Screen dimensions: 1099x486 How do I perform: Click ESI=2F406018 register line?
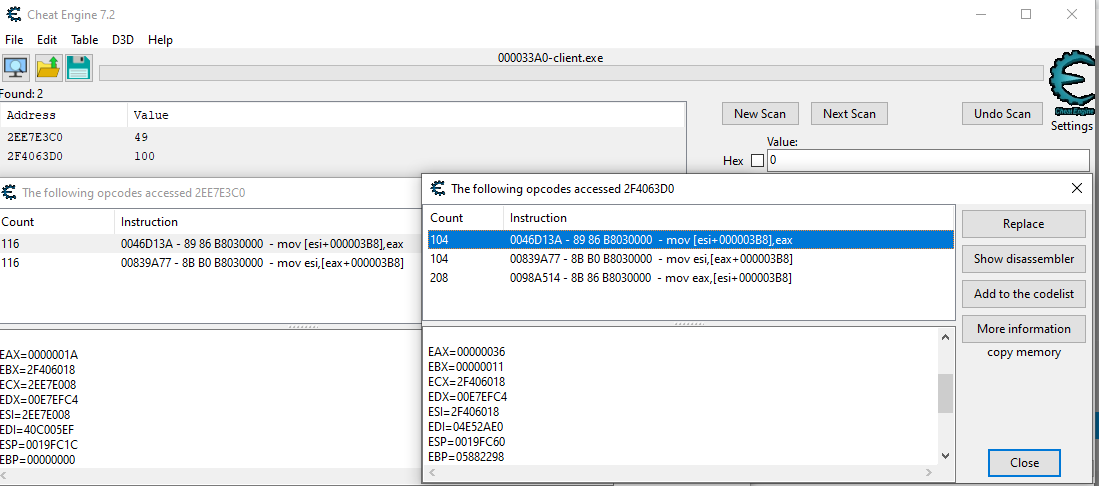click(463, 412)
